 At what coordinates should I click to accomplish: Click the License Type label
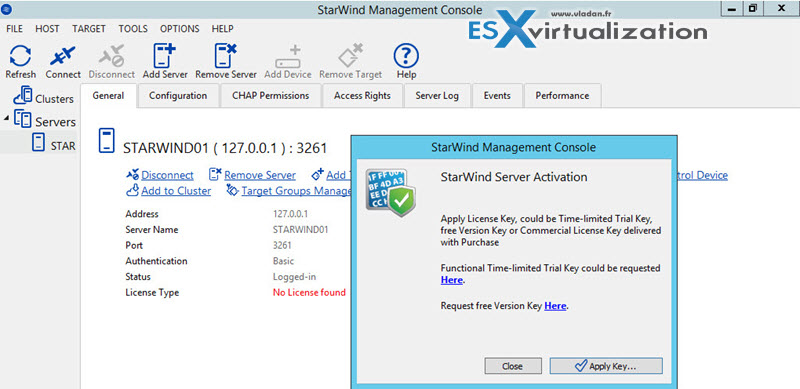coord(152,293)
